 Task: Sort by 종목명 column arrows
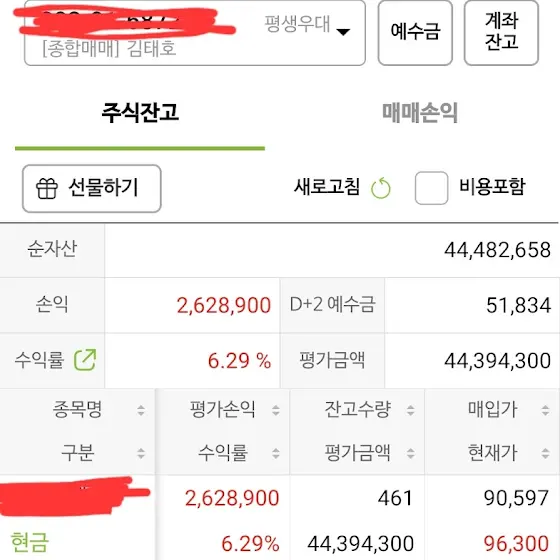pos(141,410)
